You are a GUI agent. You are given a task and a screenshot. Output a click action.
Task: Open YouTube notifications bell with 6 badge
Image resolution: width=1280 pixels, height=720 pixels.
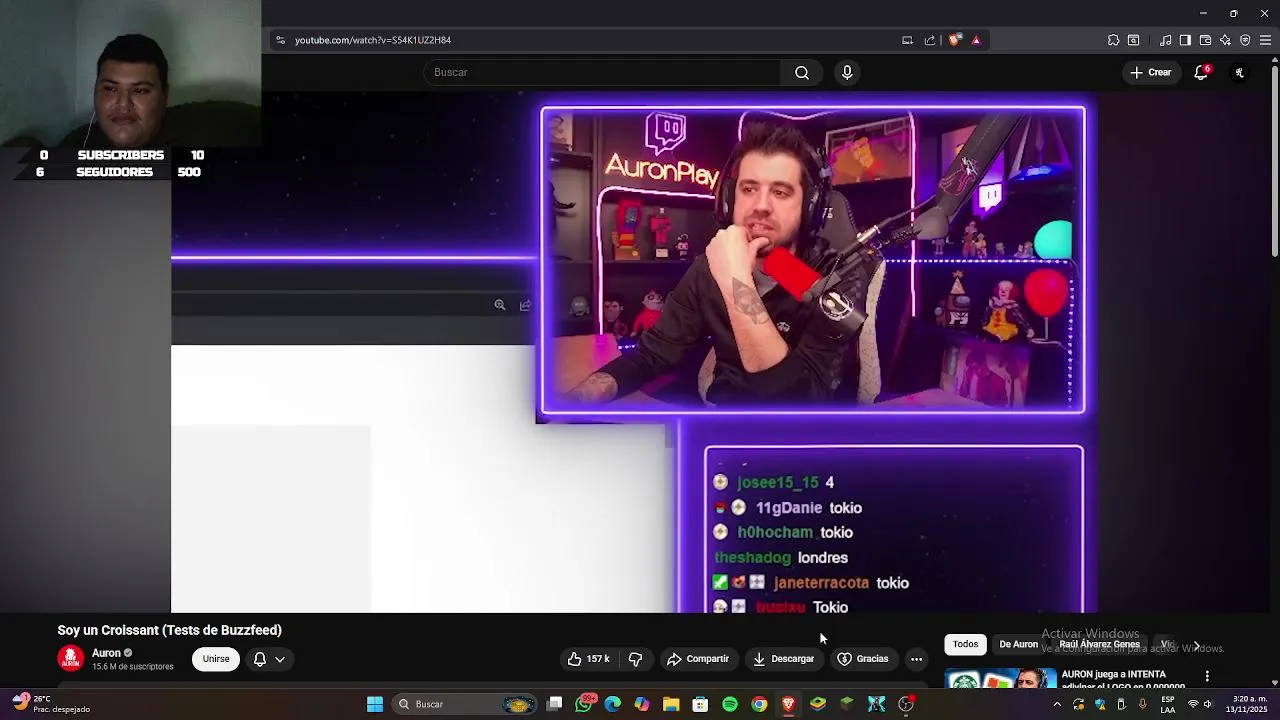point(1201,72)
